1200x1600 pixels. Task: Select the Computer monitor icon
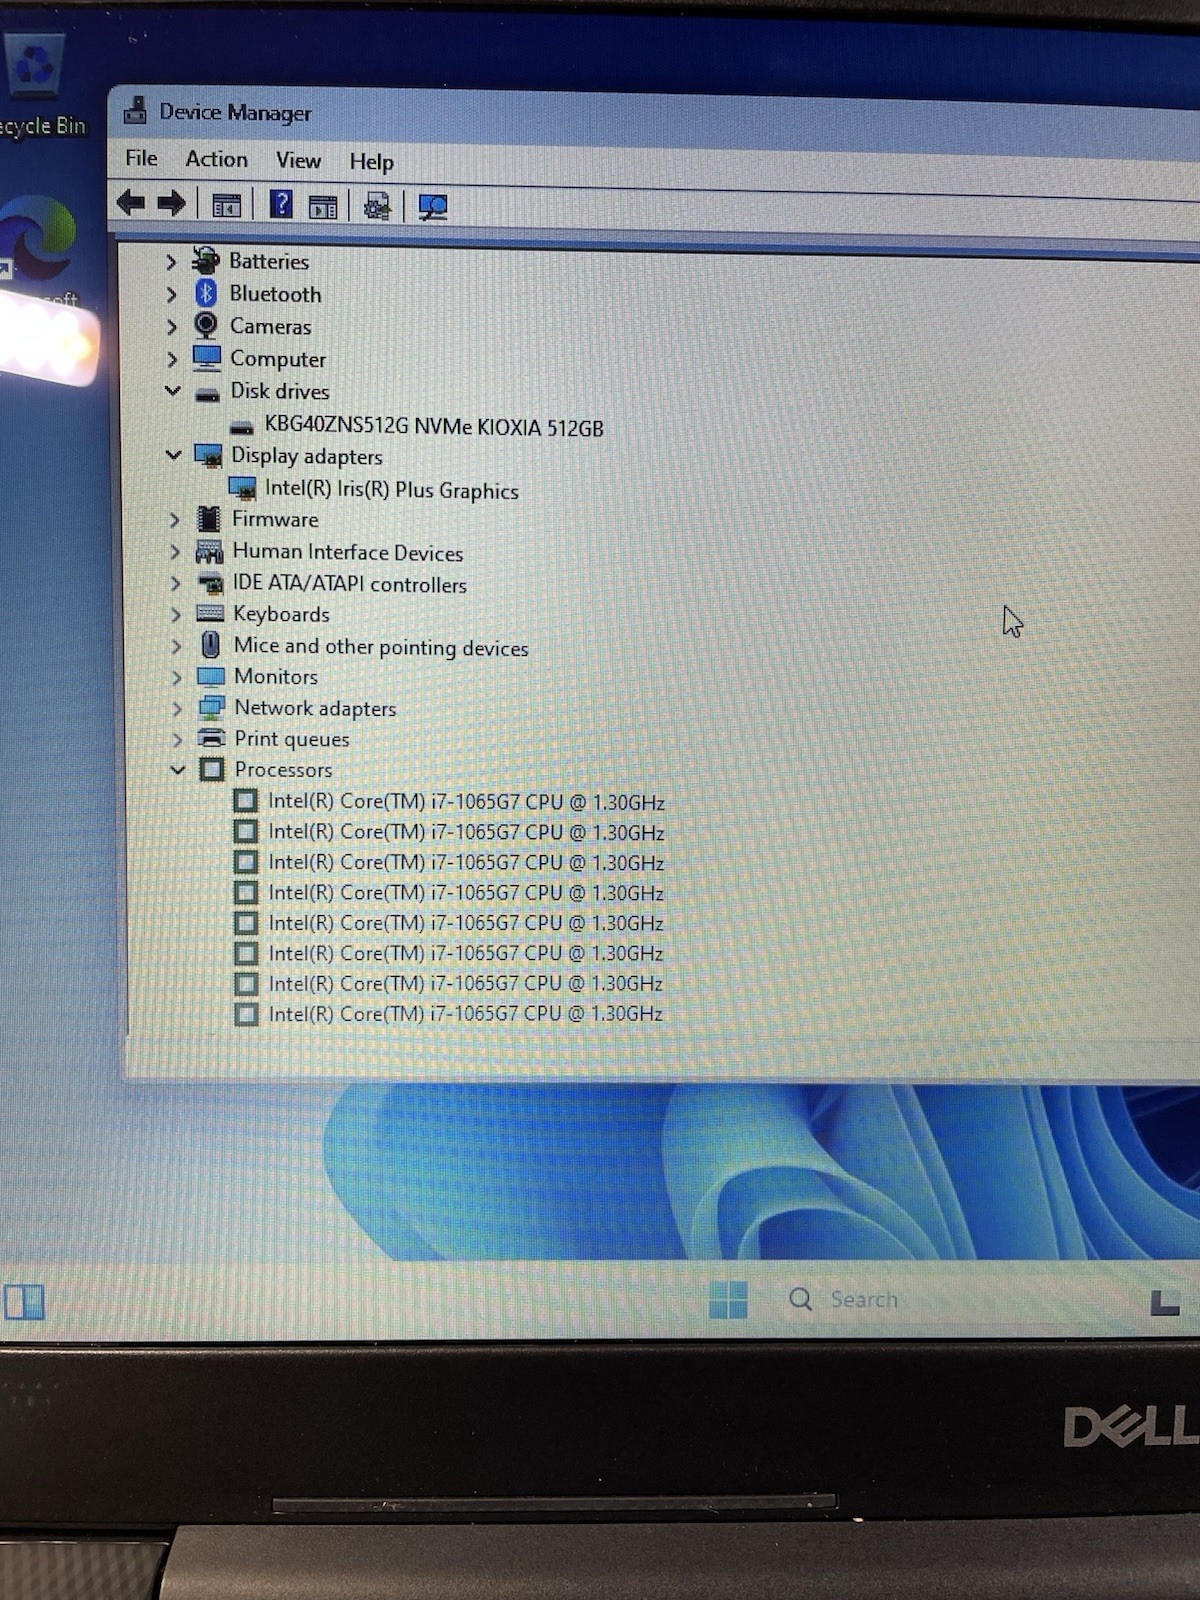click(207, 357)
